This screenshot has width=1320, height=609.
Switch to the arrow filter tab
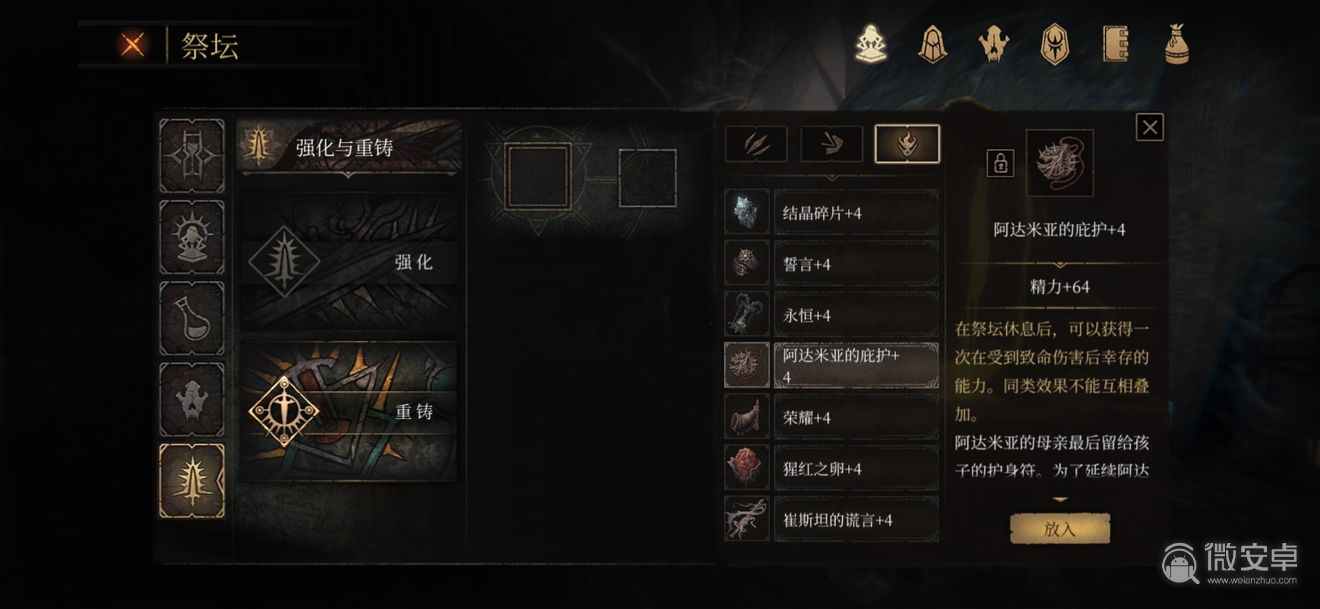(832, 144)
